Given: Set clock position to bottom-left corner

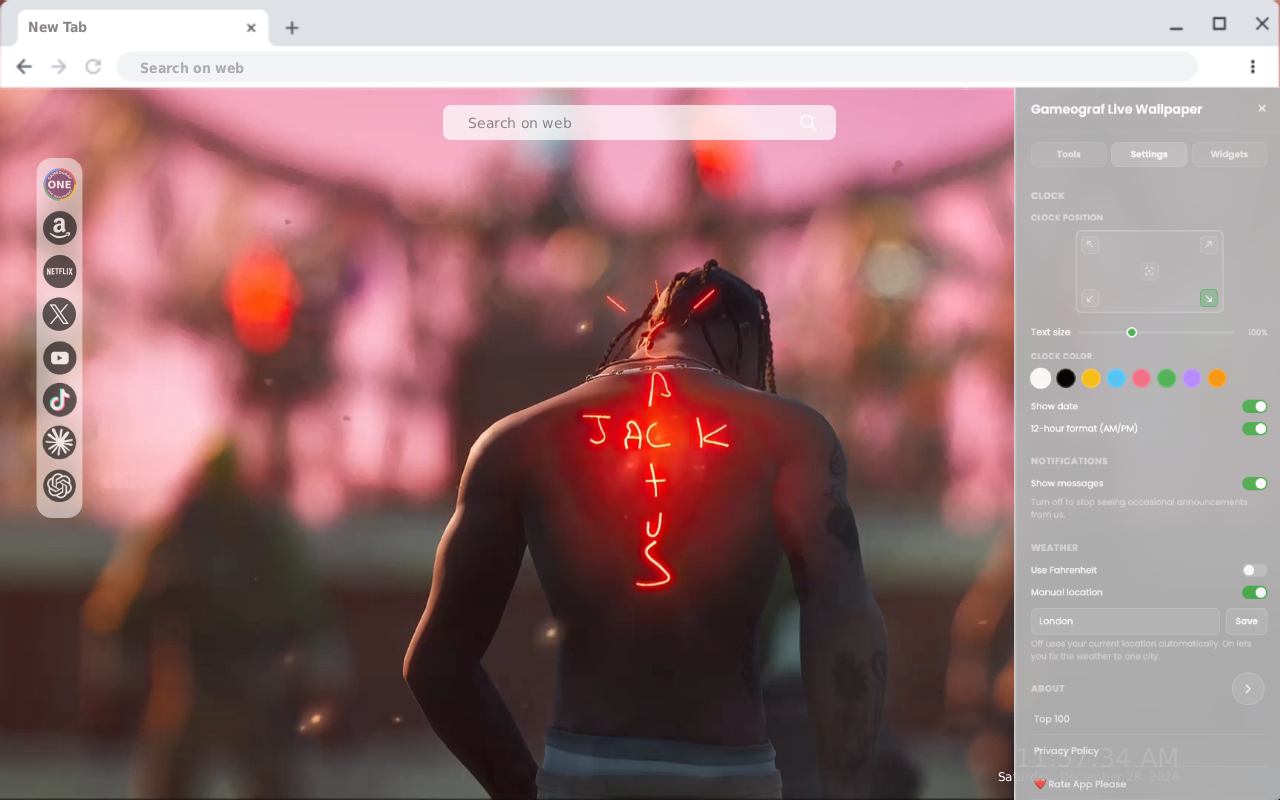Looking at the screenshot, I should coord(1091,298).
